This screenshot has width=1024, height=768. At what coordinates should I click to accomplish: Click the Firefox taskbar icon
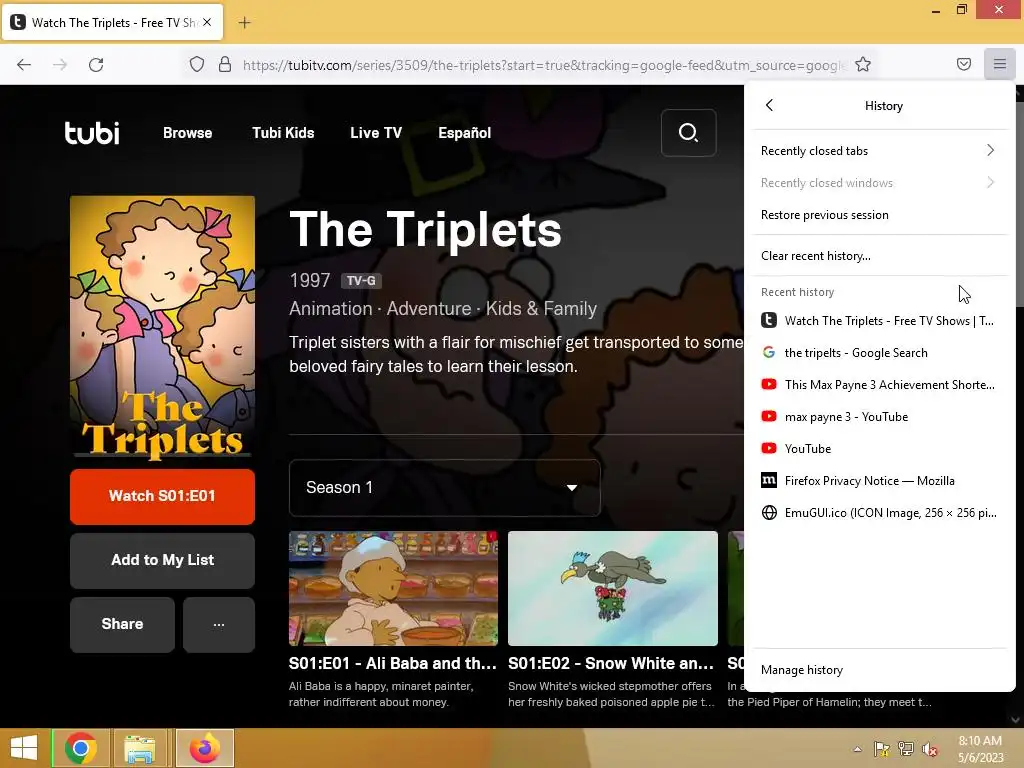pos(204,748)
